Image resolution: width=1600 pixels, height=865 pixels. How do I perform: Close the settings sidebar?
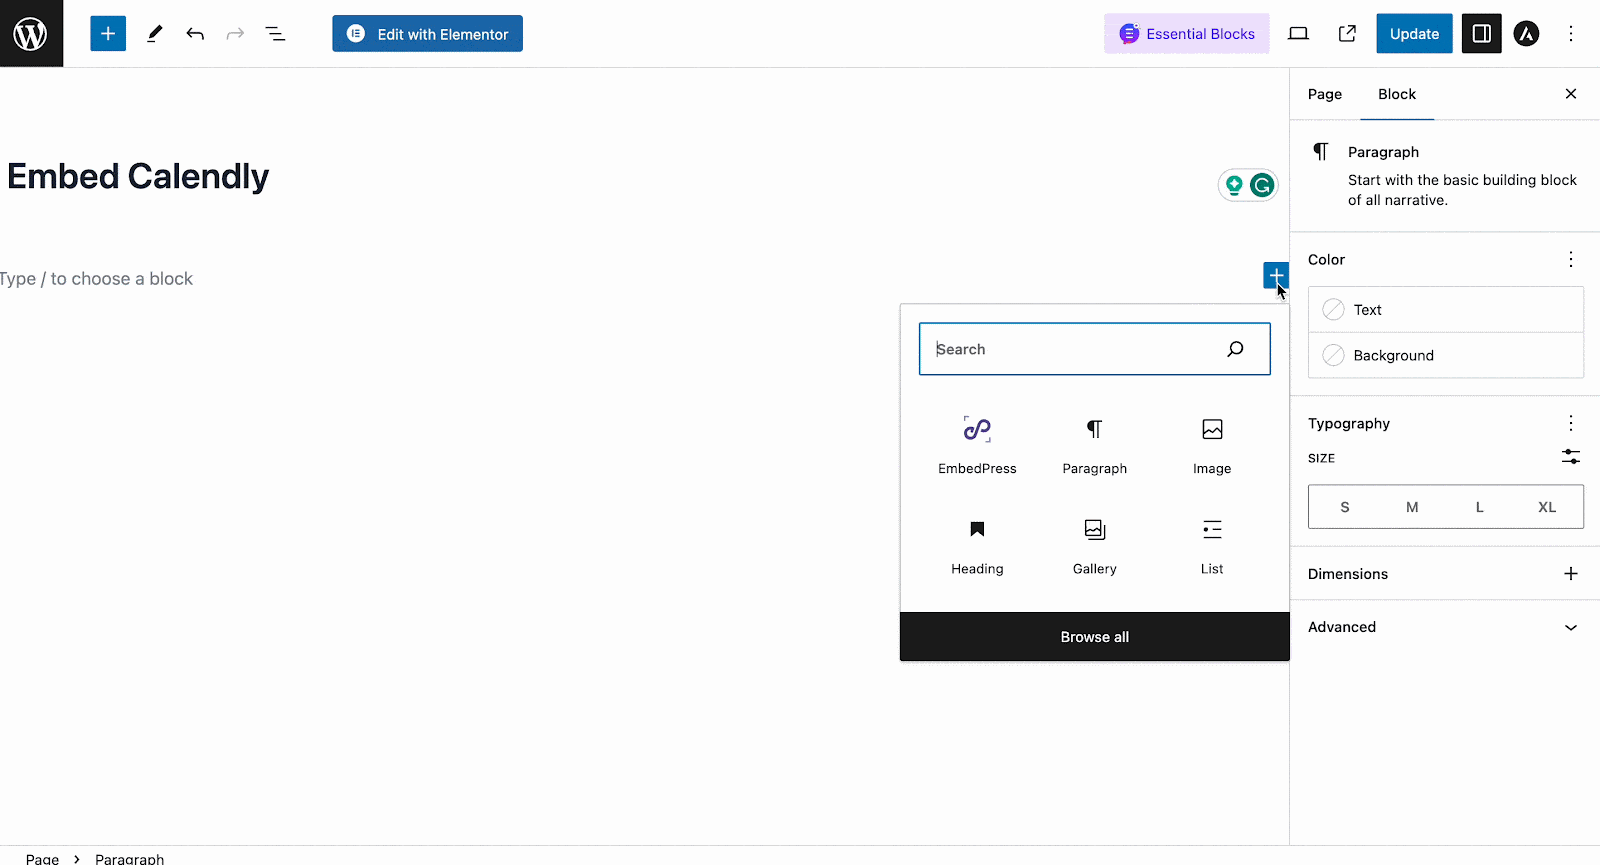1571,94
